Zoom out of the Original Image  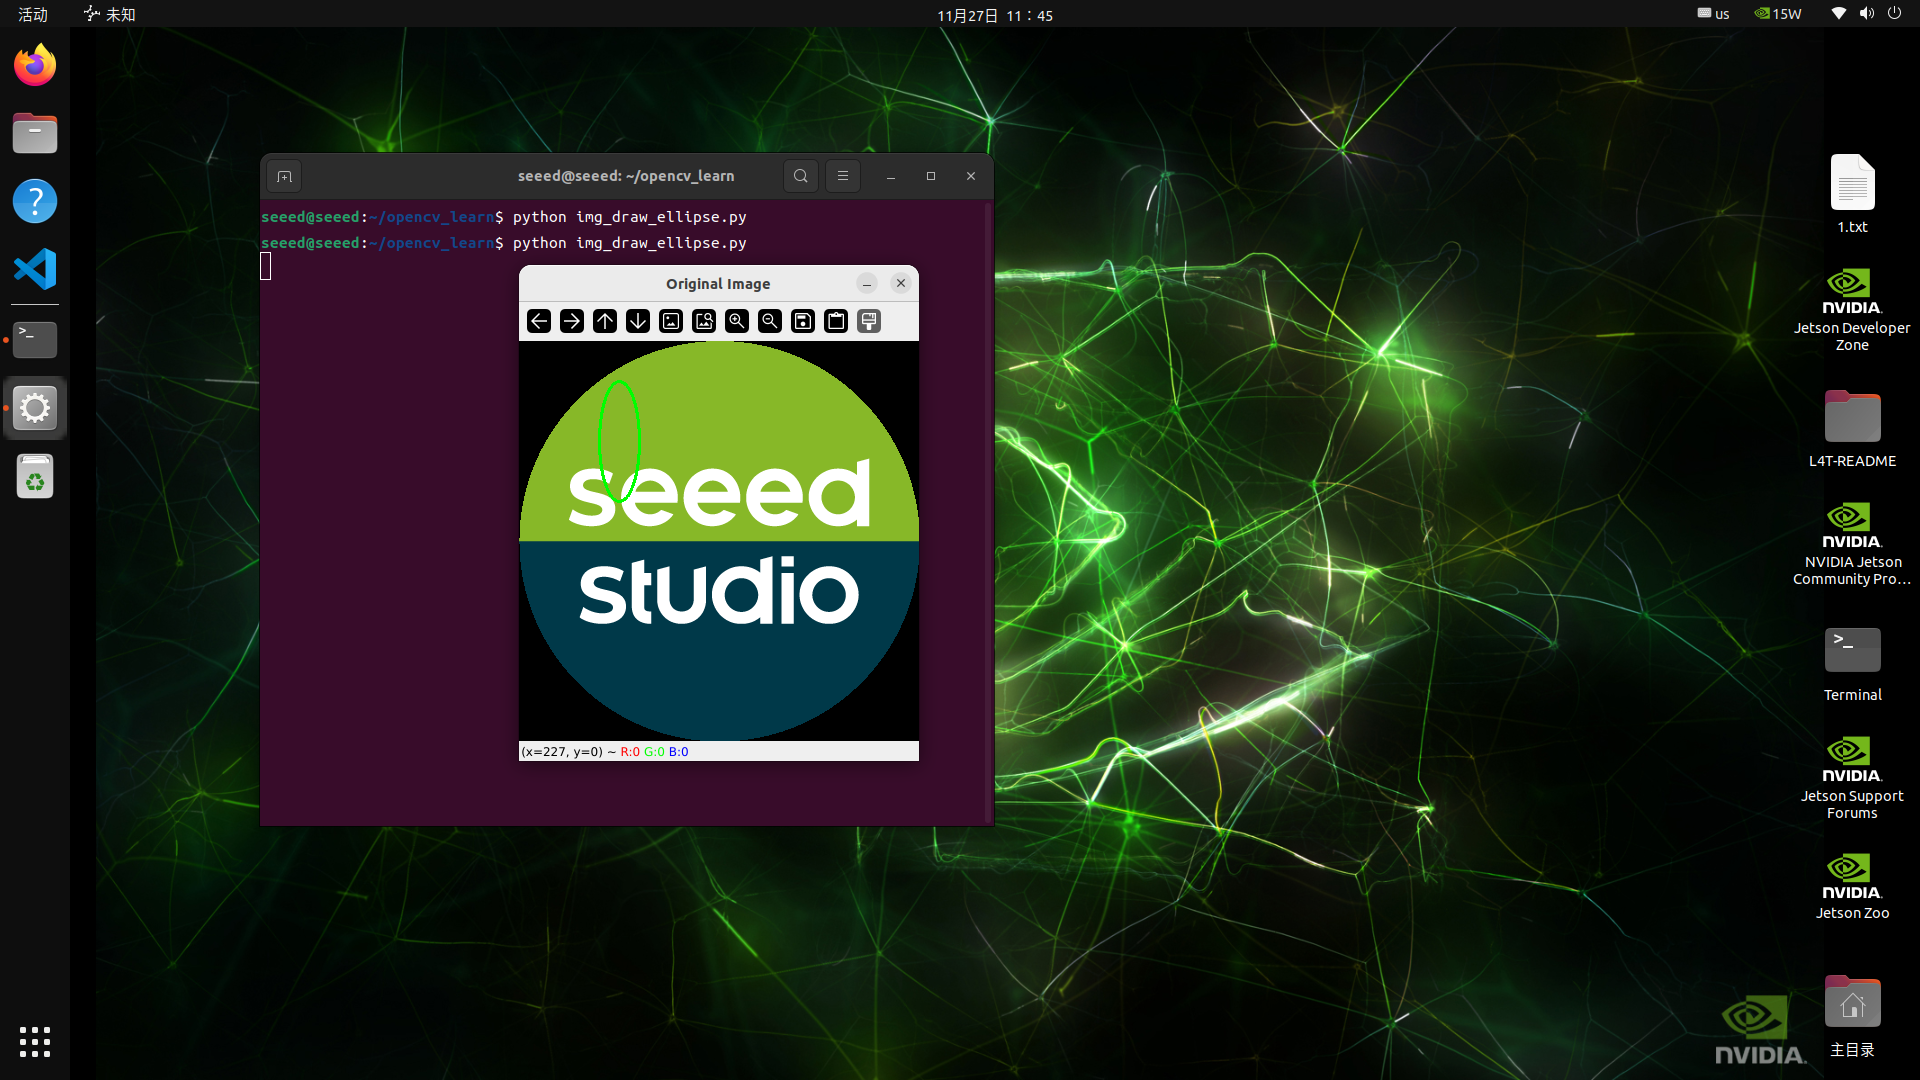coord(770,321)
